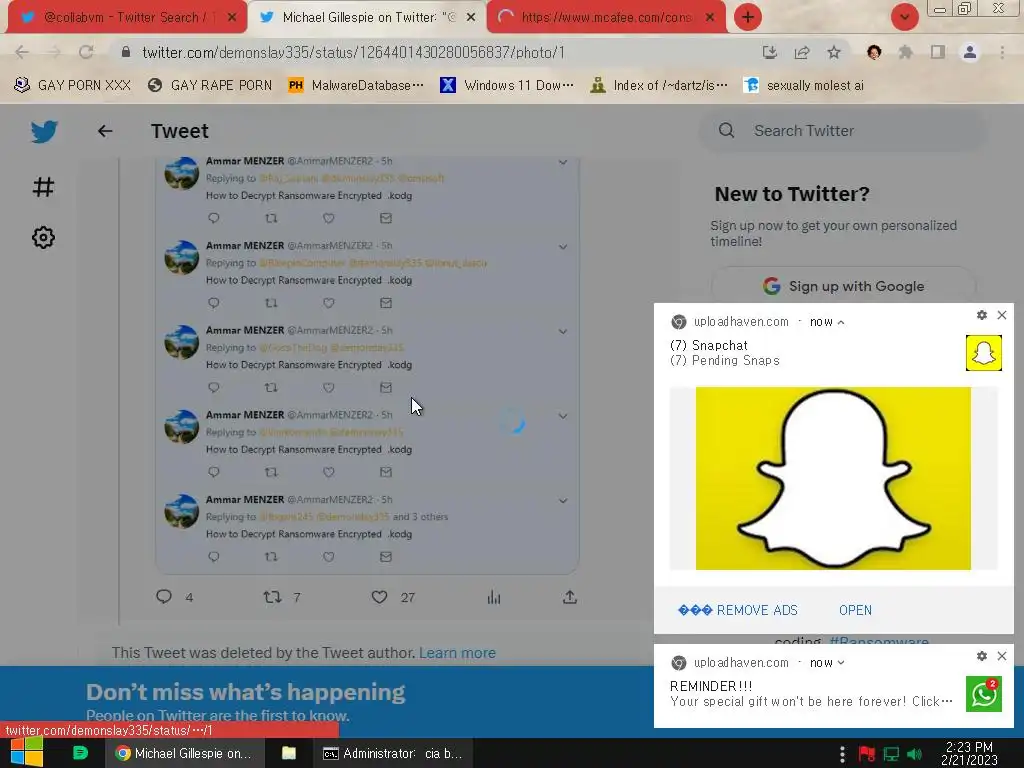Open the Extensions puzzle icon
The height and width of the screenshot is (768, 1024).
[x=906, y=52]
